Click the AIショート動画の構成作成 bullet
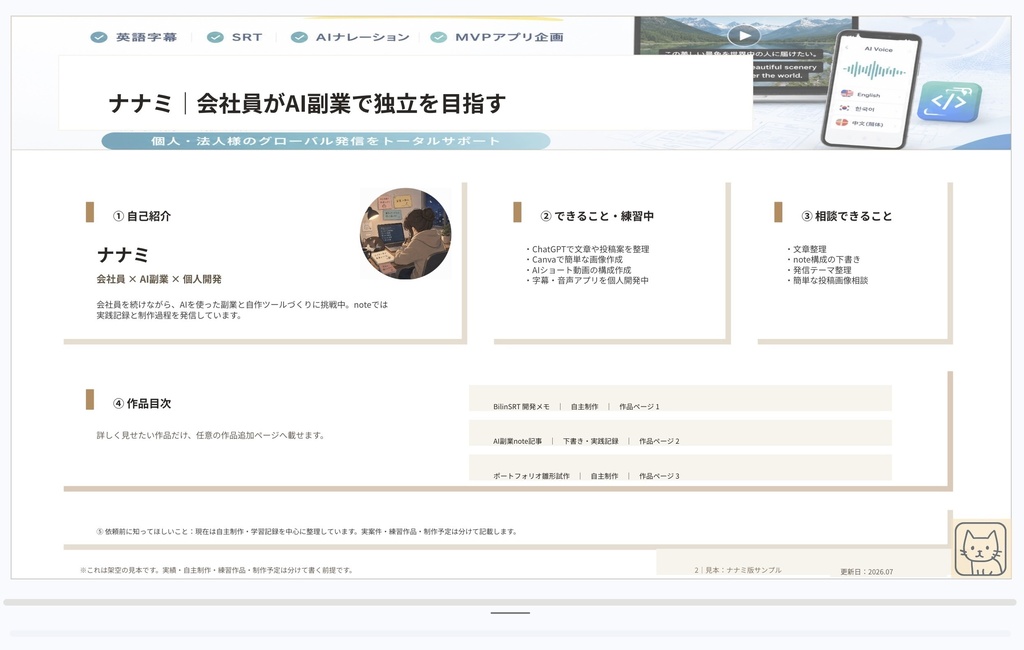The image size is (1024, 650). [x=578, y=270]
